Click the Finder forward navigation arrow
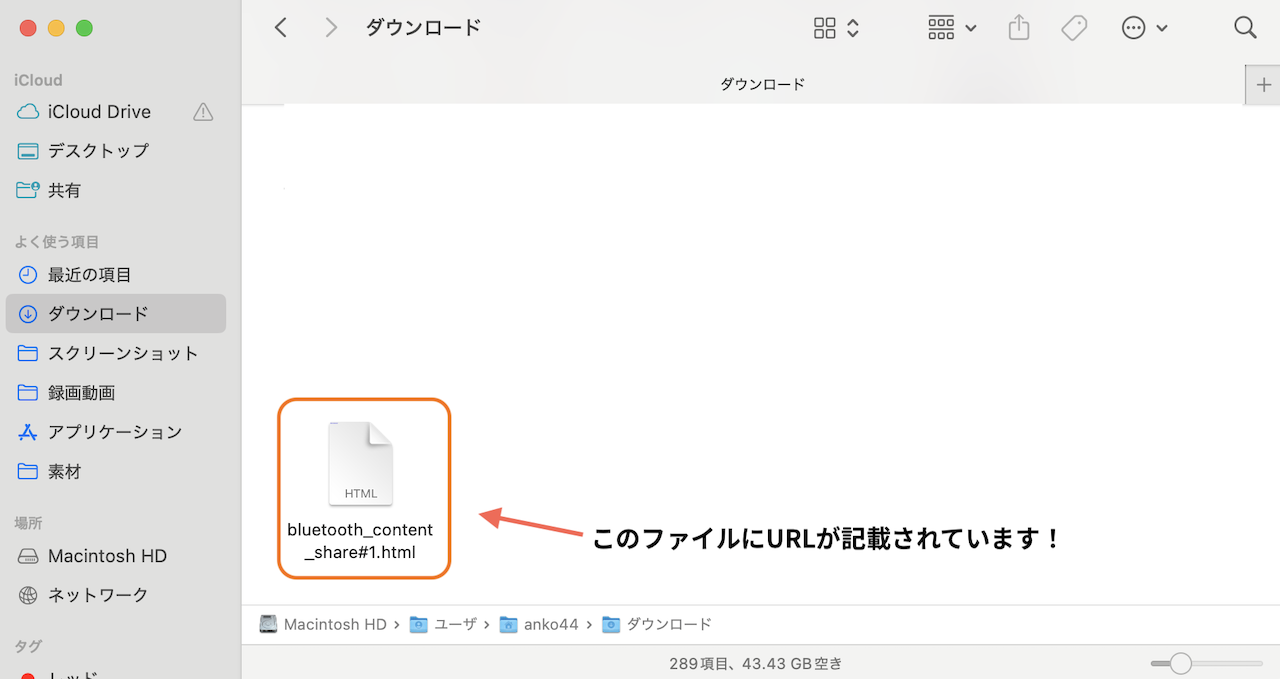1280x679 pixels. [331, 28]
